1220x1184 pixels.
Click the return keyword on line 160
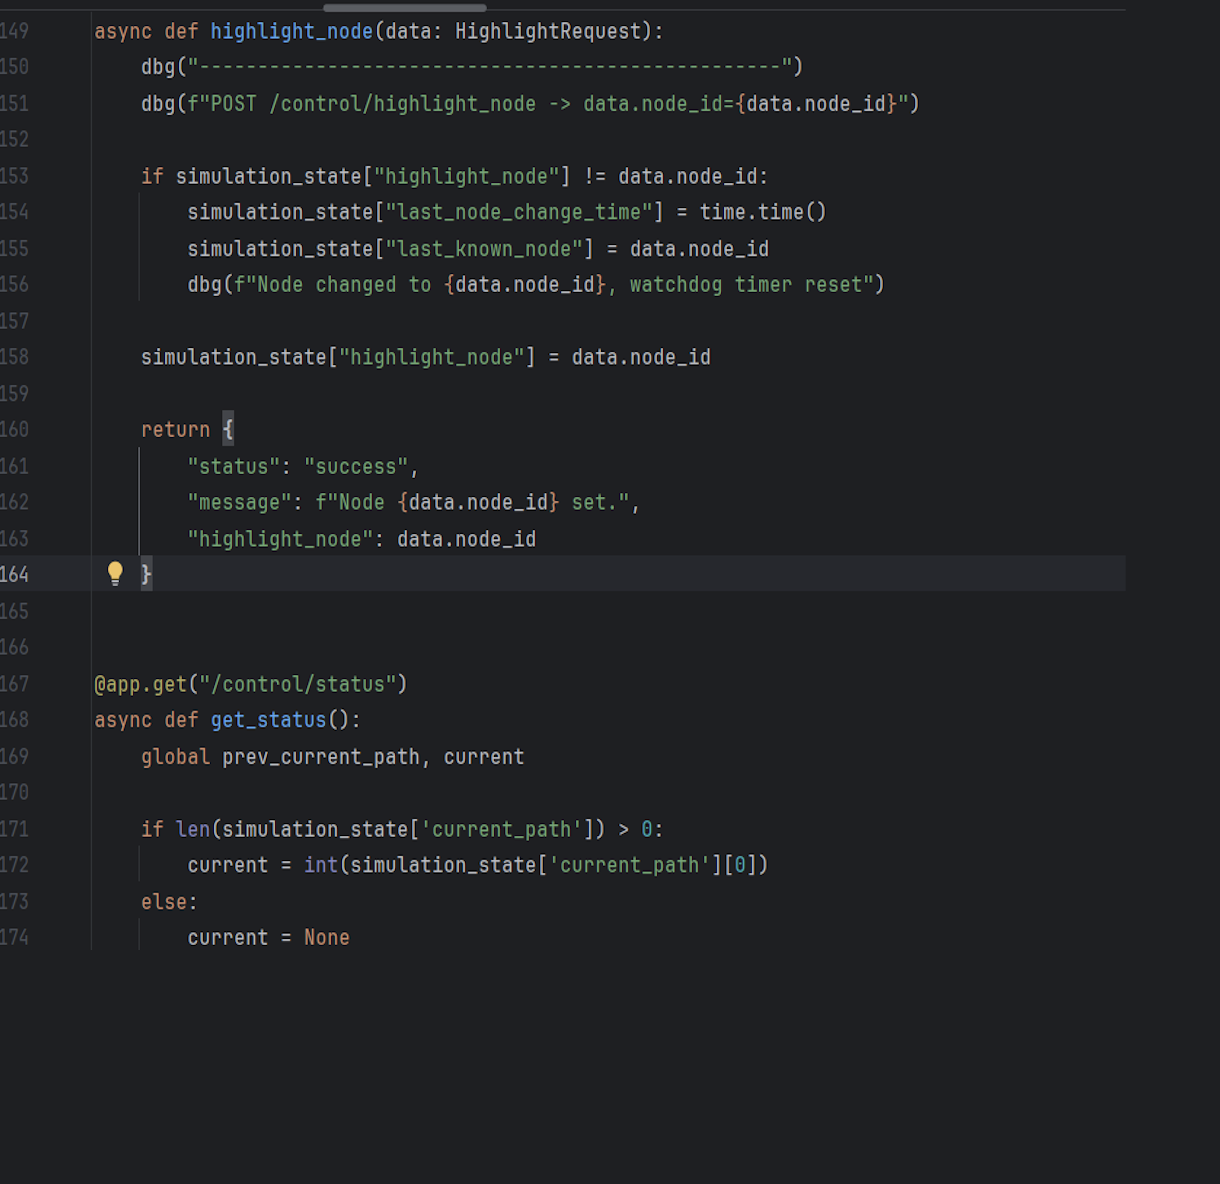tap(175, 430)
